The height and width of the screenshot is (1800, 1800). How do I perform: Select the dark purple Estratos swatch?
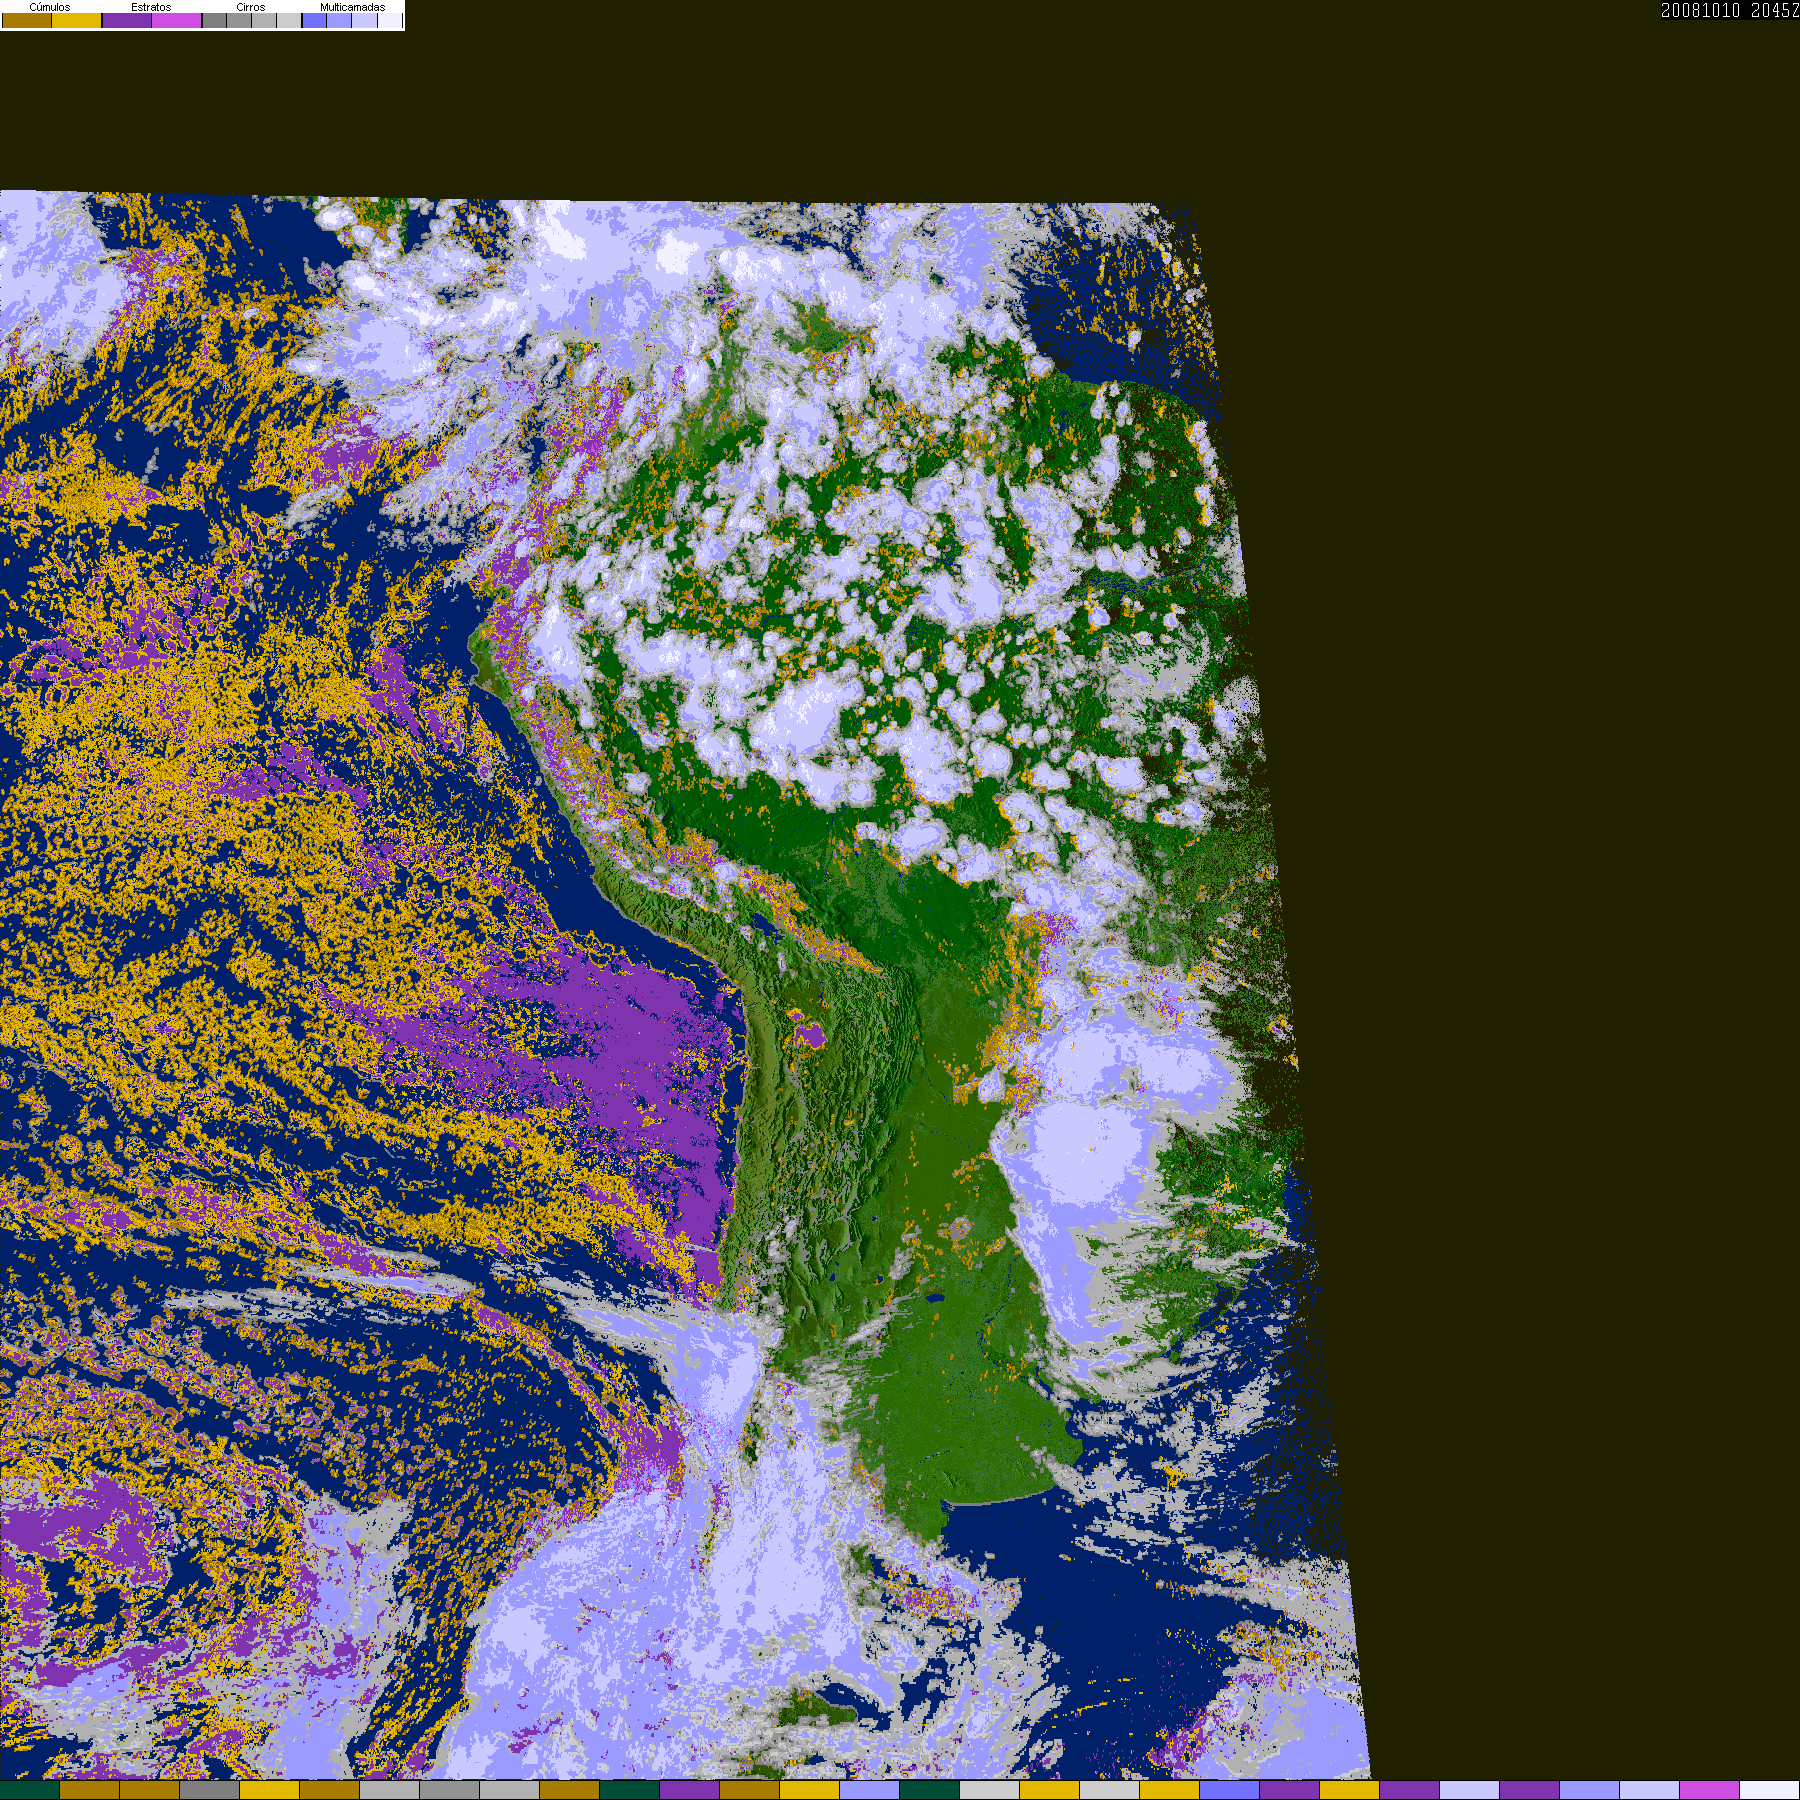coord(127,20)
